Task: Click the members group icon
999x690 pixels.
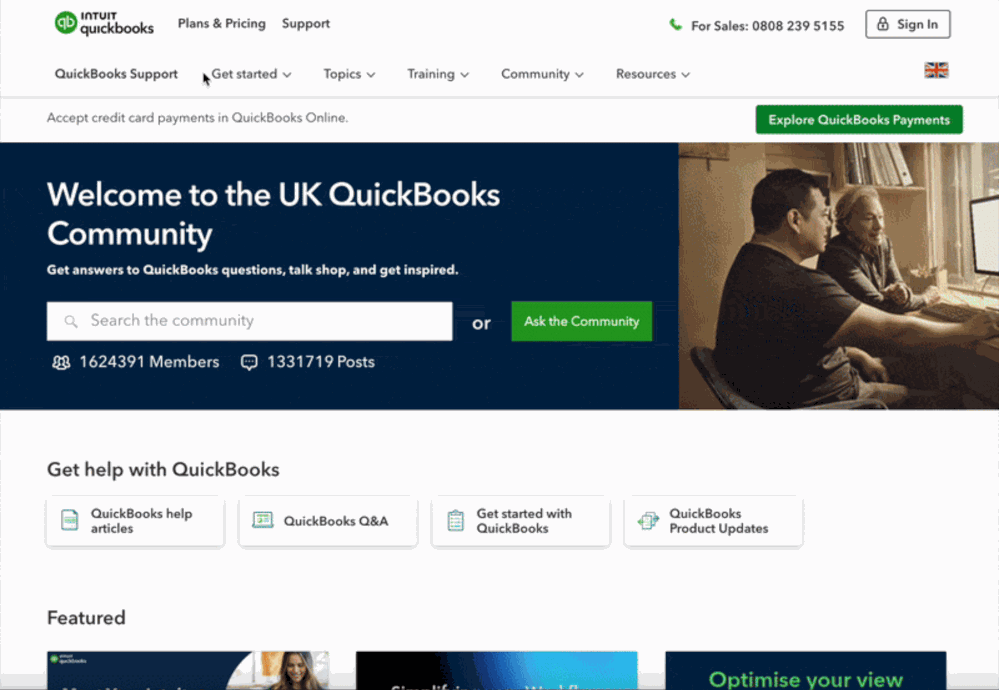Action: [61, 363]
